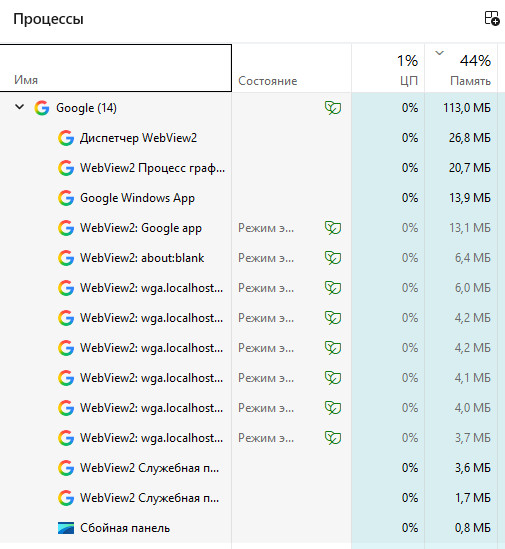Click the leaf icon on the 3,7 МБ wga.localhost row
505x549 pixels.
(333, 438)
